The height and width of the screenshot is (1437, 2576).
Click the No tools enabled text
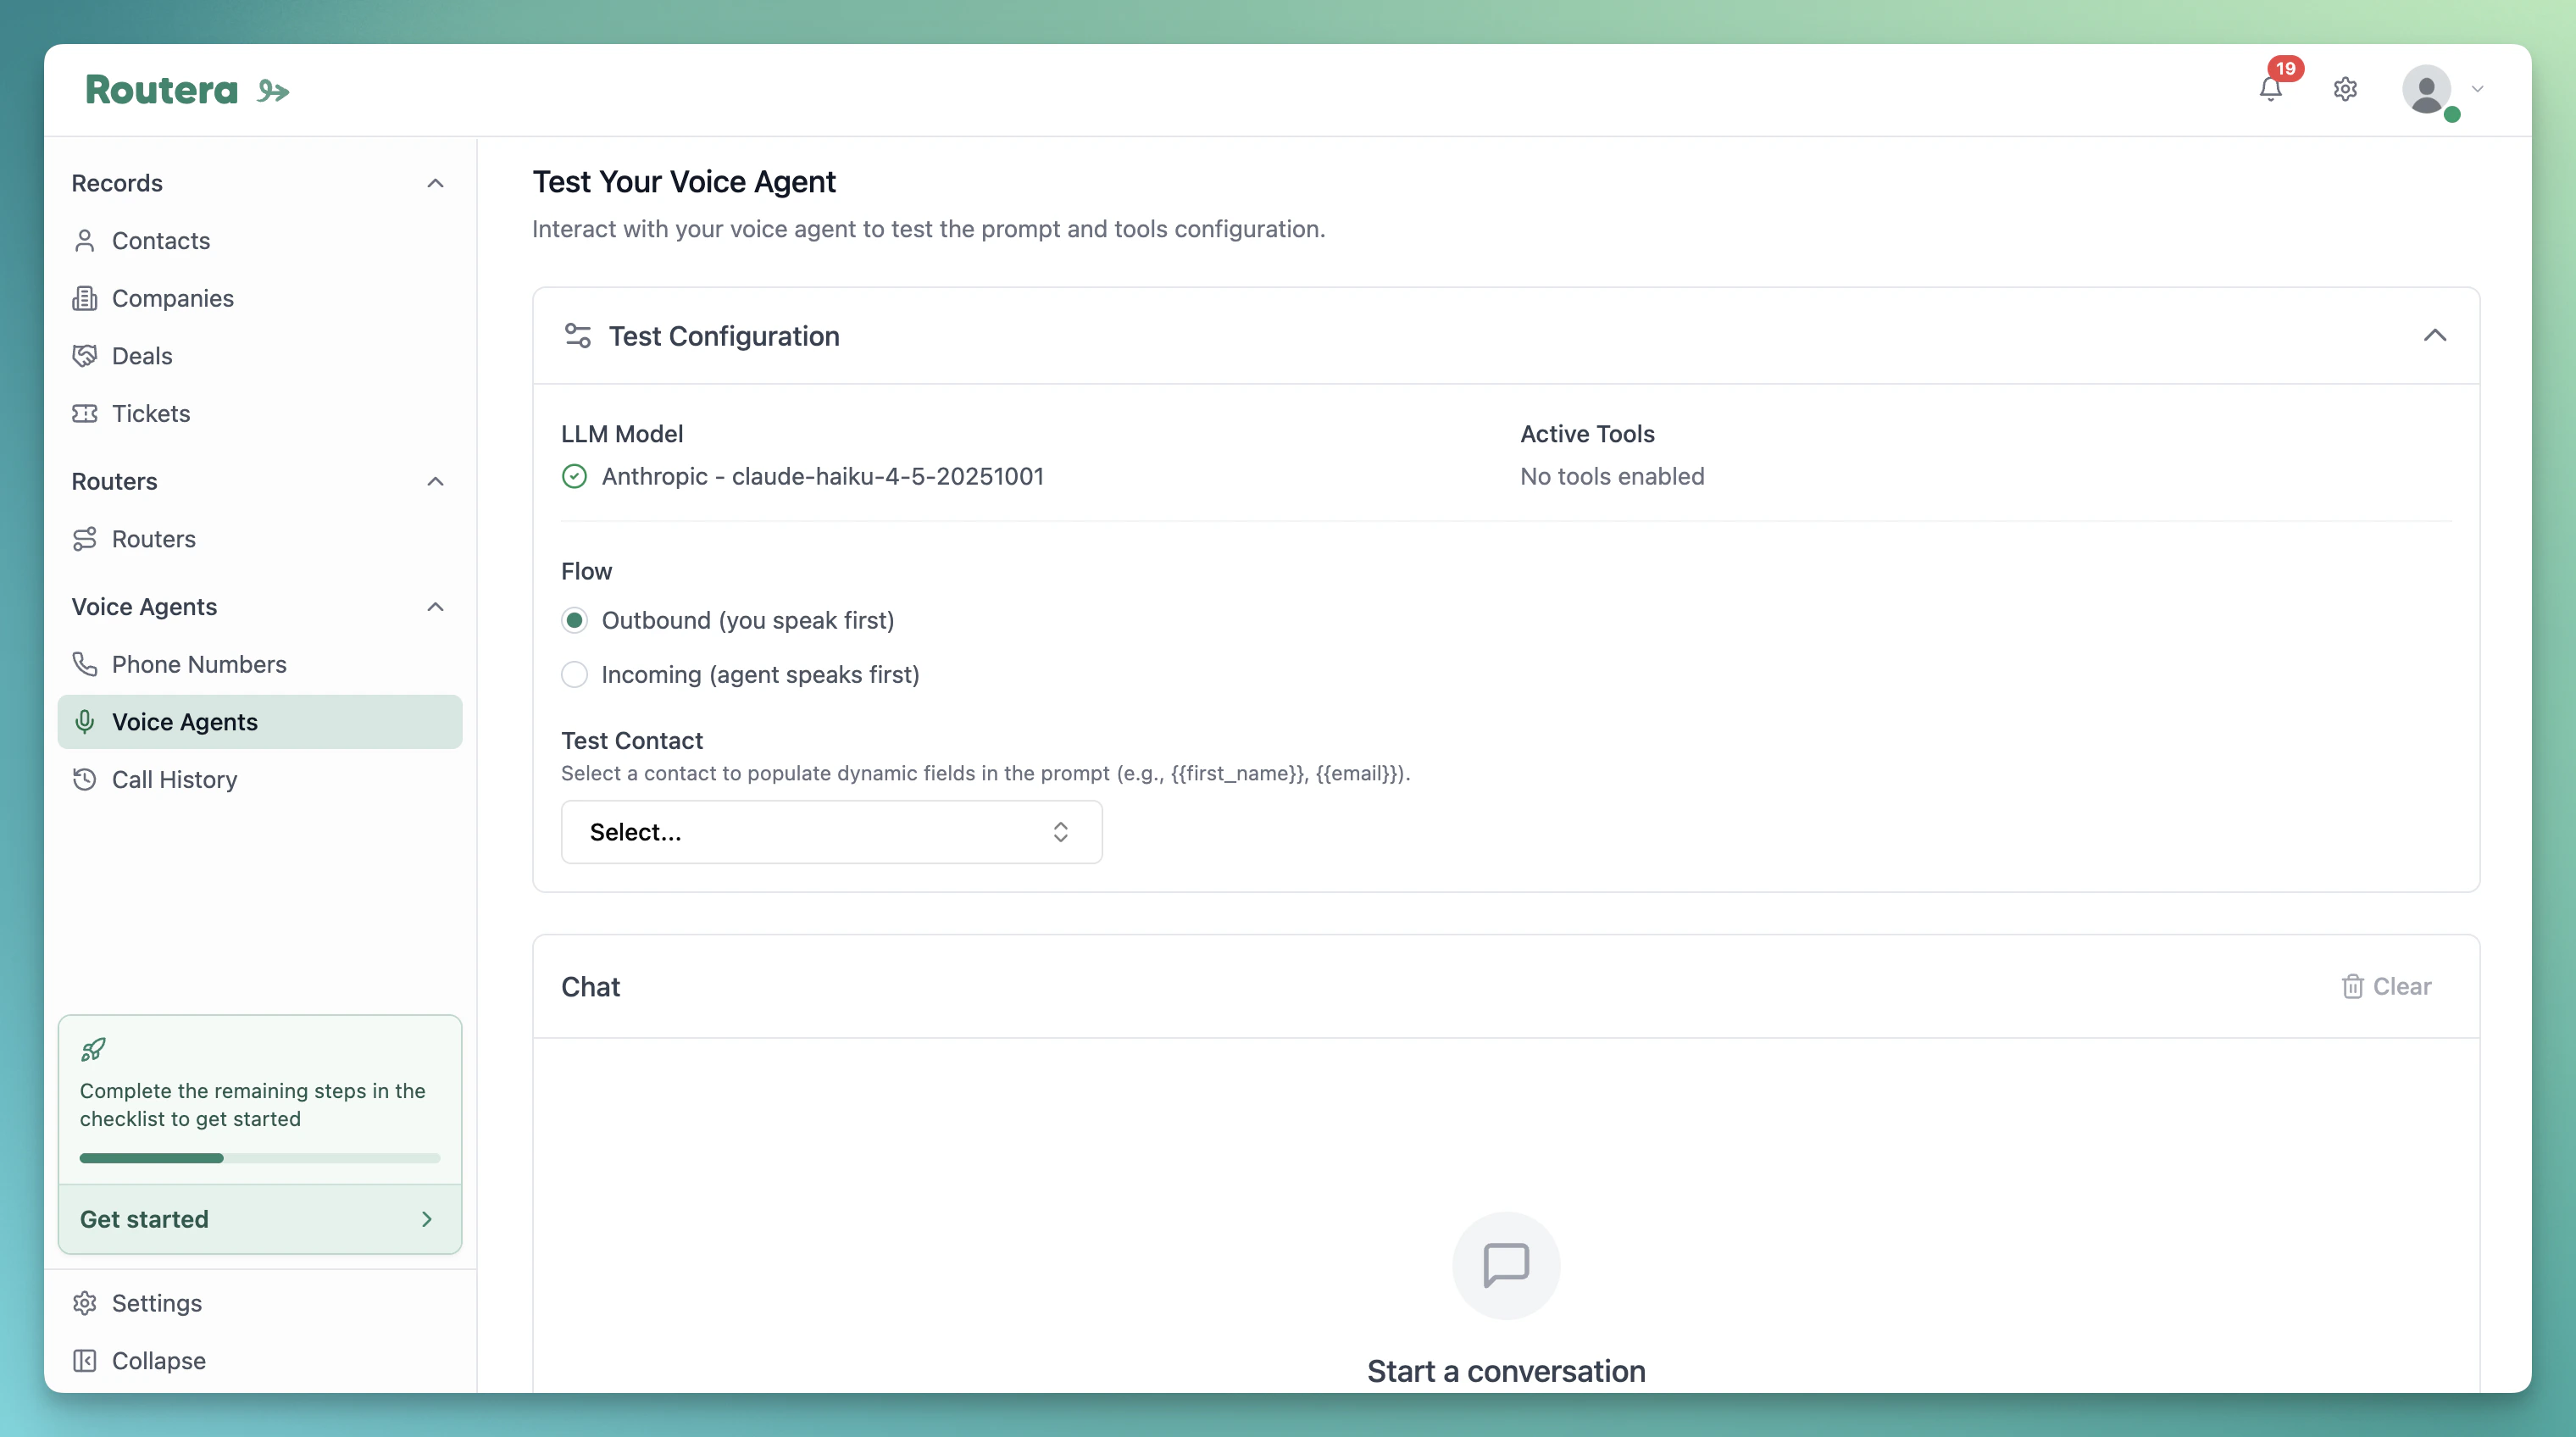click(x=1612, y=476)
